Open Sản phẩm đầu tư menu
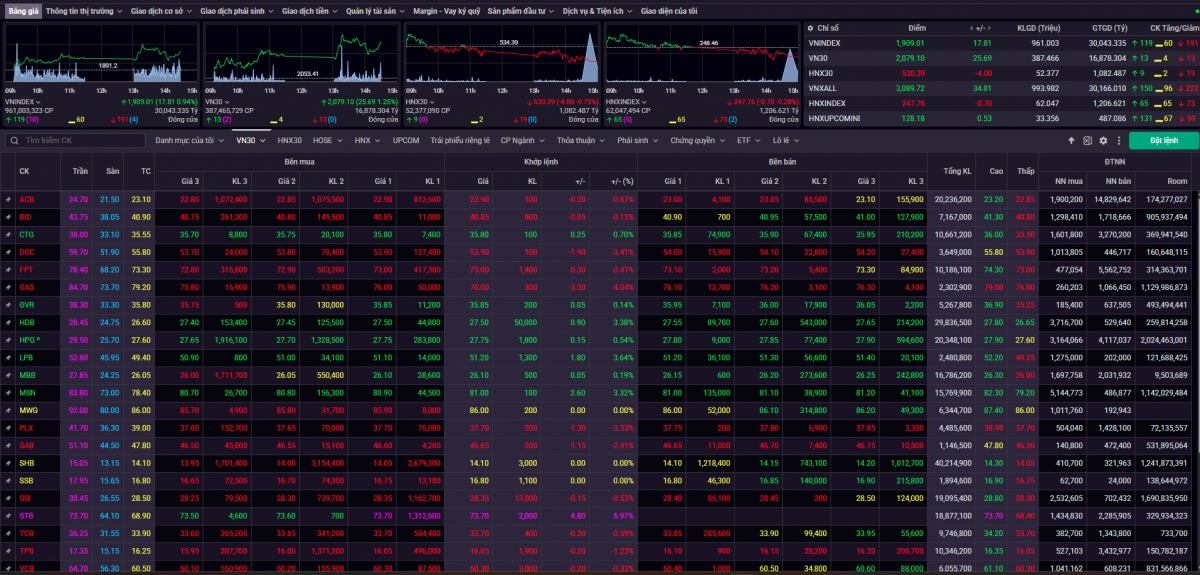1200x575 pixels. (522, 10)
